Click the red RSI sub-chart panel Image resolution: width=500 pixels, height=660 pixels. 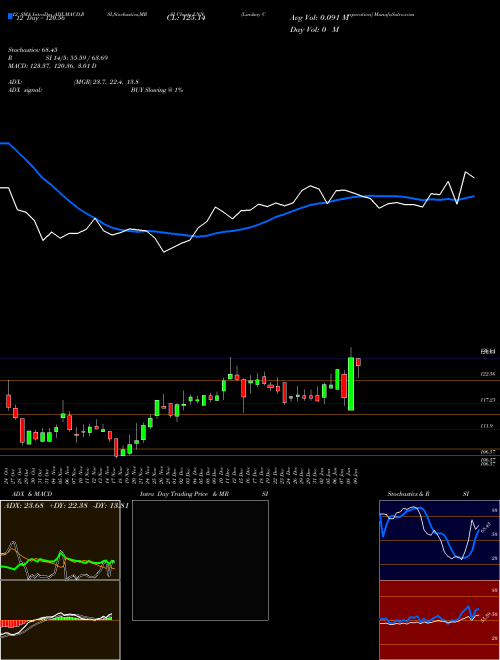point(439,620)
